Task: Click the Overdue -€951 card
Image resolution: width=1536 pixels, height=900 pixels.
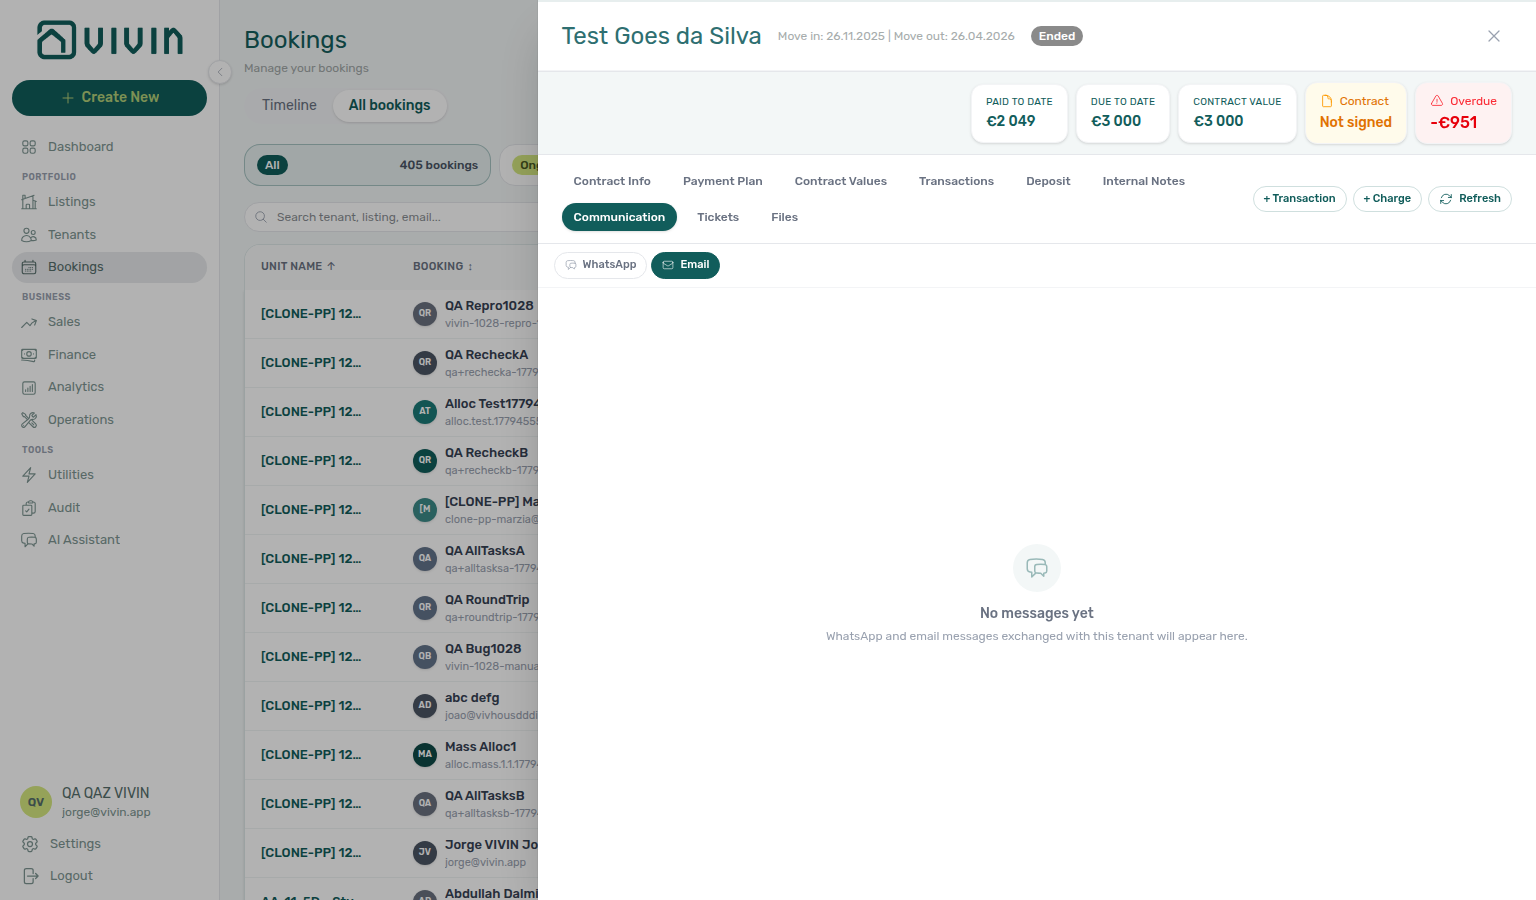Action: pos(1463,113)
